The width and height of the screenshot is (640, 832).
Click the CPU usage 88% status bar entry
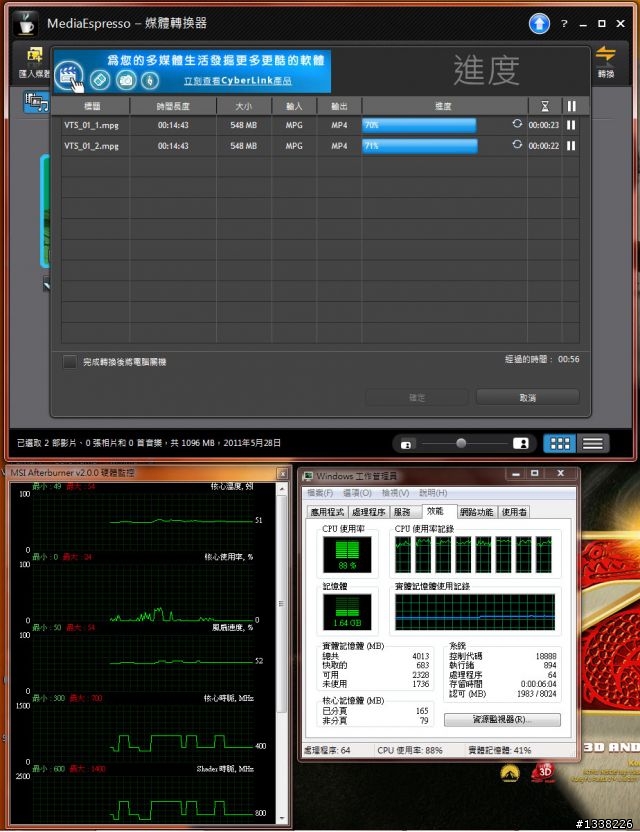(x=410, y=750)
